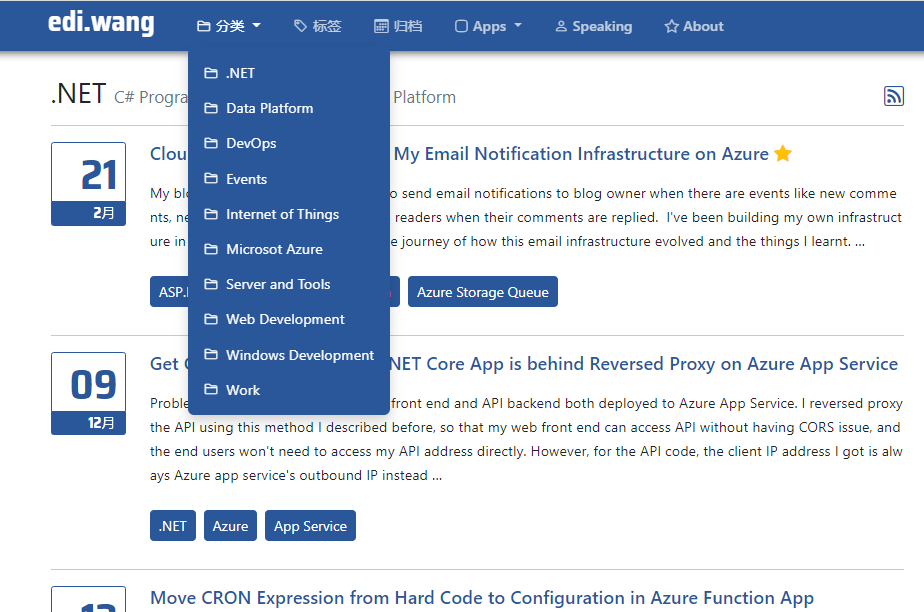Select Data Platform category
924x612 pixels.
point(289,108)
